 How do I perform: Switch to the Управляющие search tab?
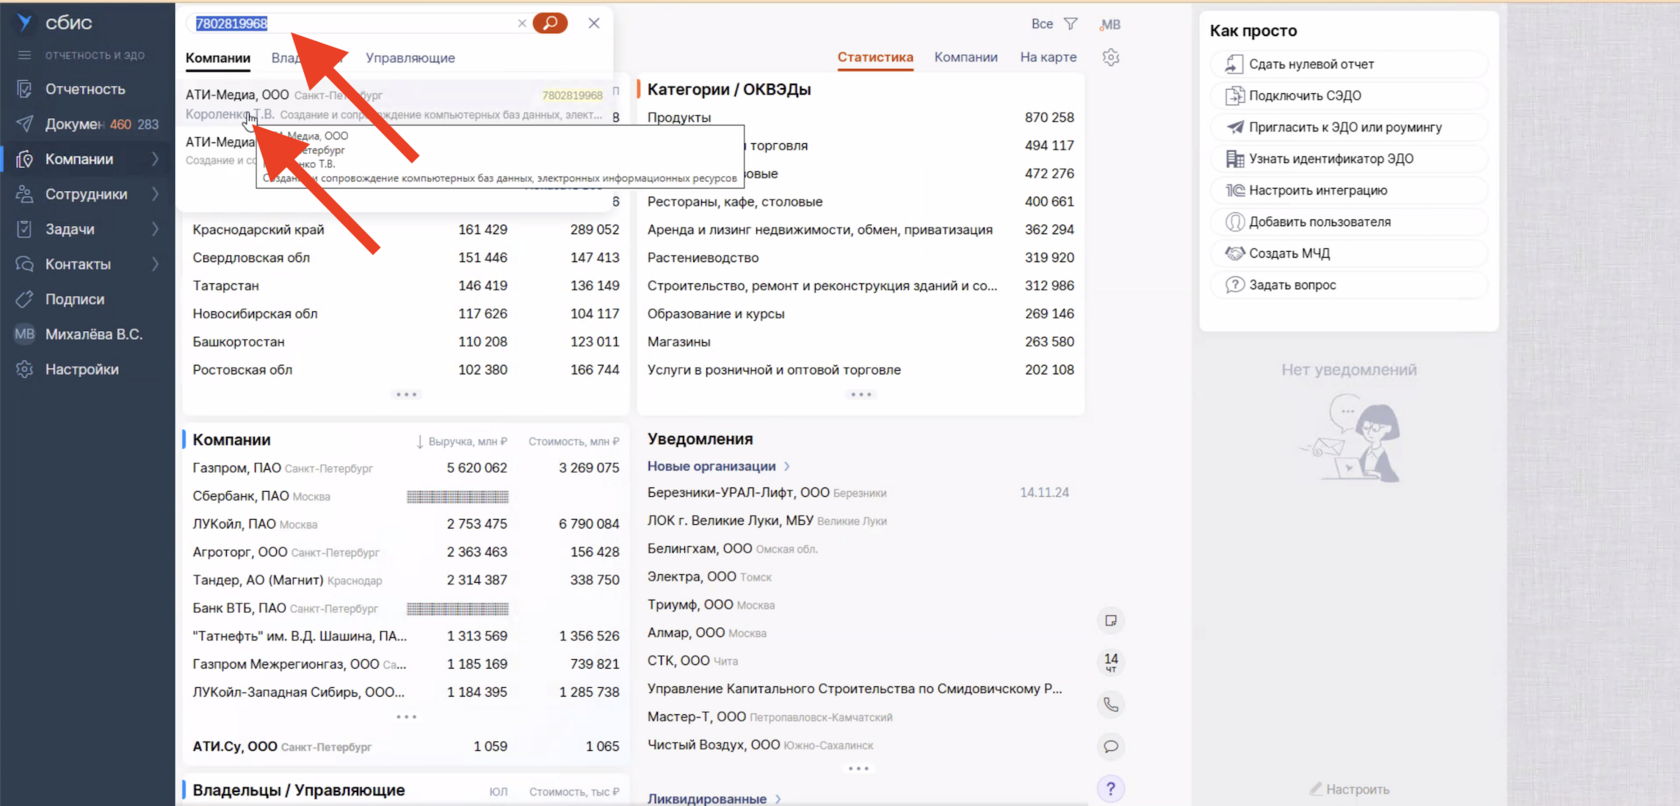[410, 58]
